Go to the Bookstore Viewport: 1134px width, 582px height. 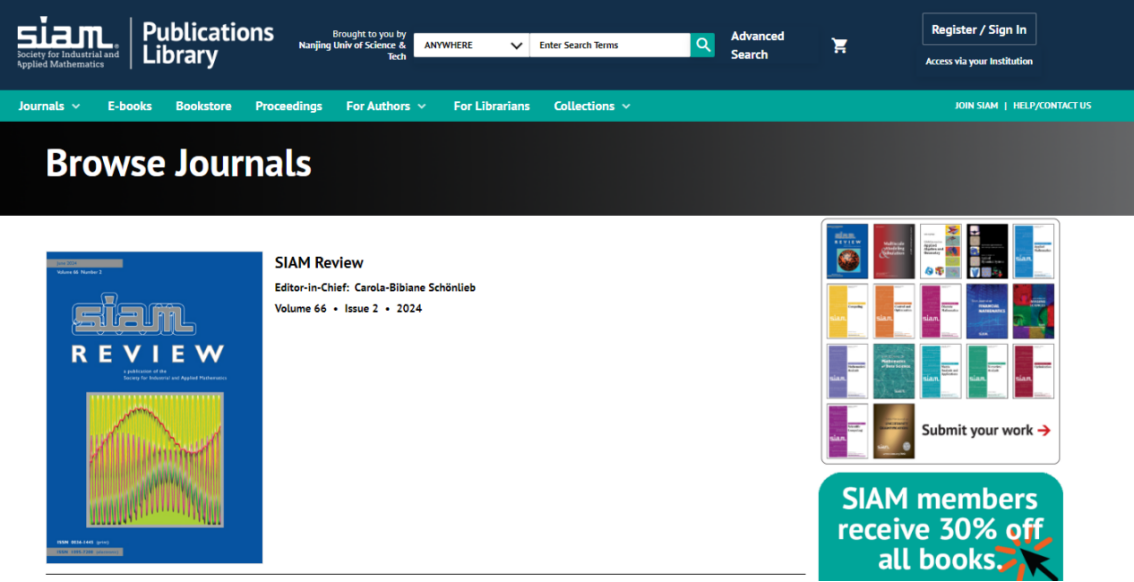click(203, 106)
